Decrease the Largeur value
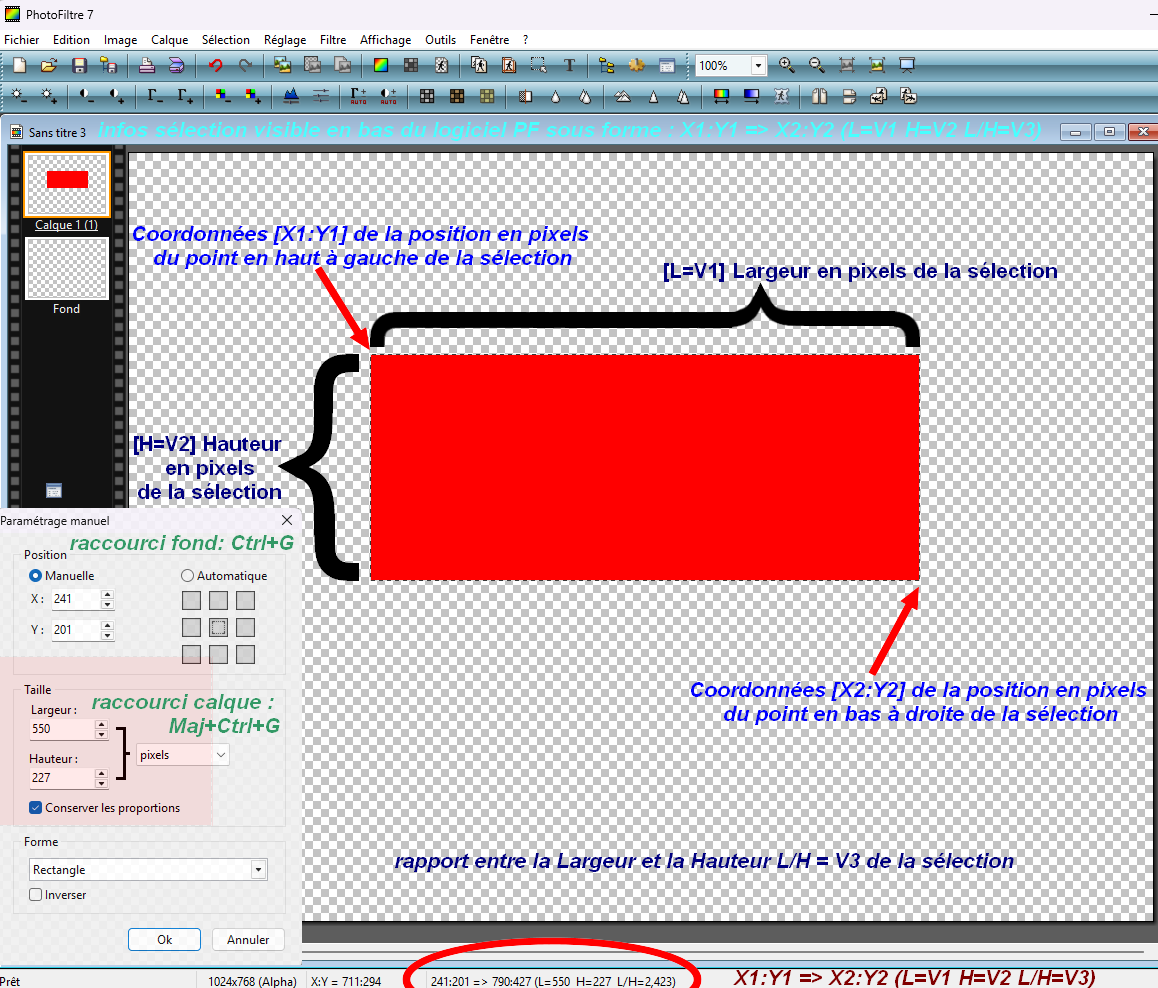Screen dimensions: 1158x988 click(102, 734)
